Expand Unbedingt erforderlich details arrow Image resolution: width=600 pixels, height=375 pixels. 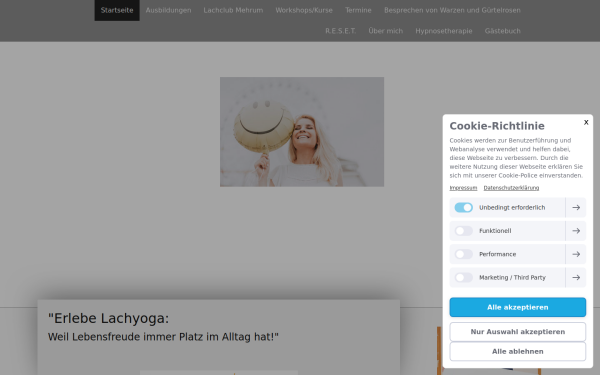pos(576,207)
